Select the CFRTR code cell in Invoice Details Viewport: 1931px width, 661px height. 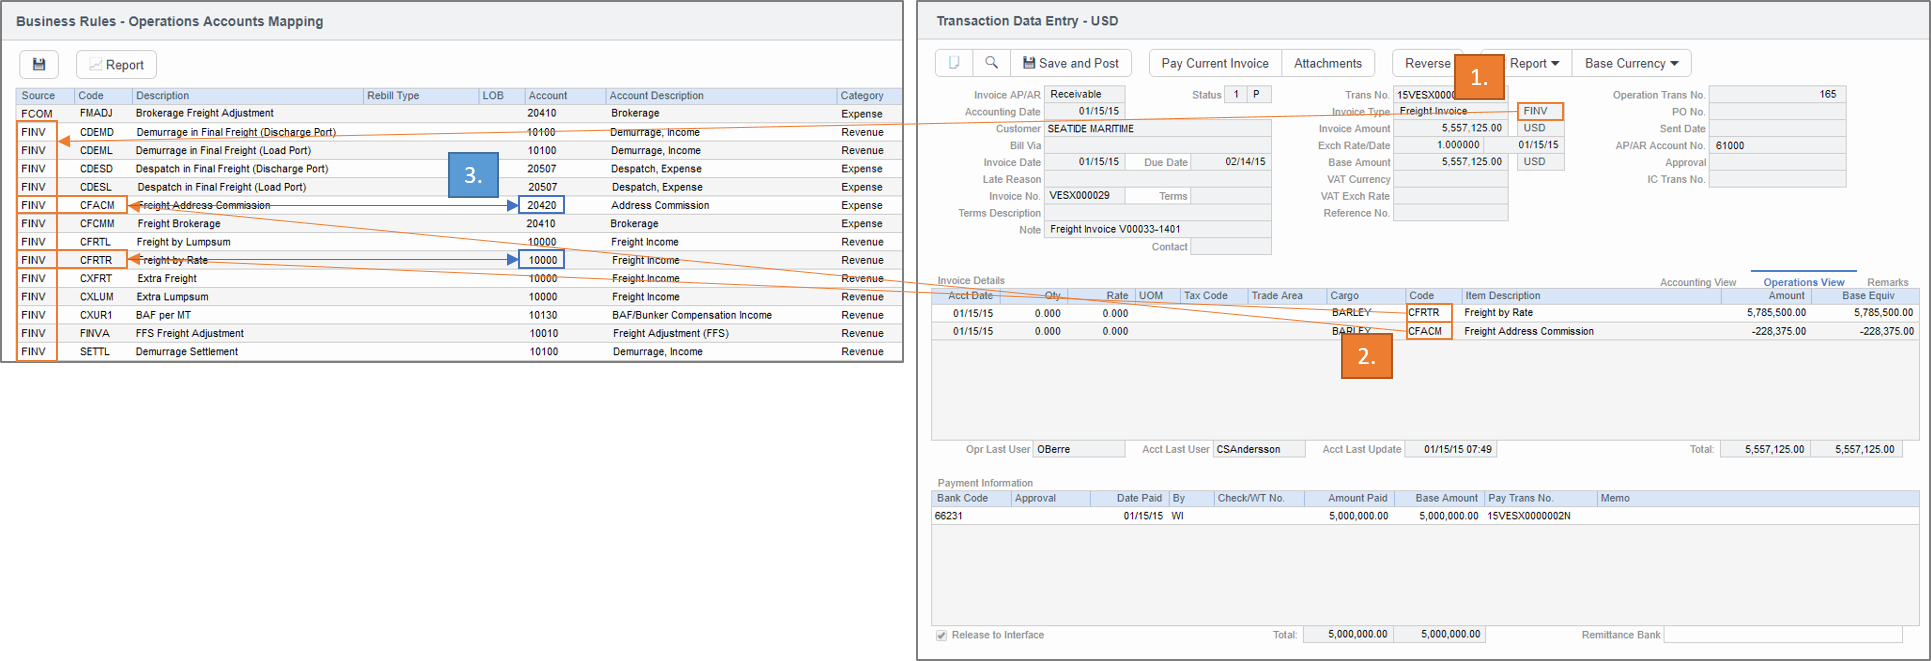click(x=1428, y=313)
